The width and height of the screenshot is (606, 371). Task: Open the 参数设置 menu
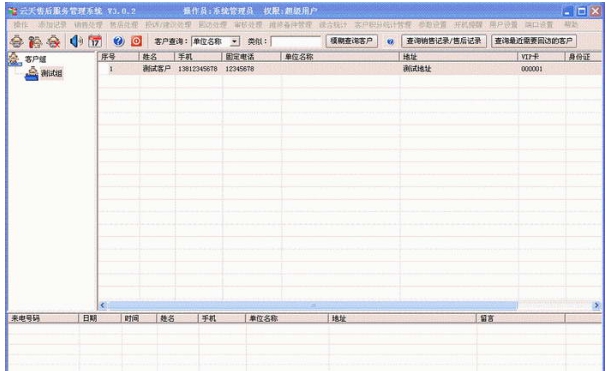coord(432,25)
